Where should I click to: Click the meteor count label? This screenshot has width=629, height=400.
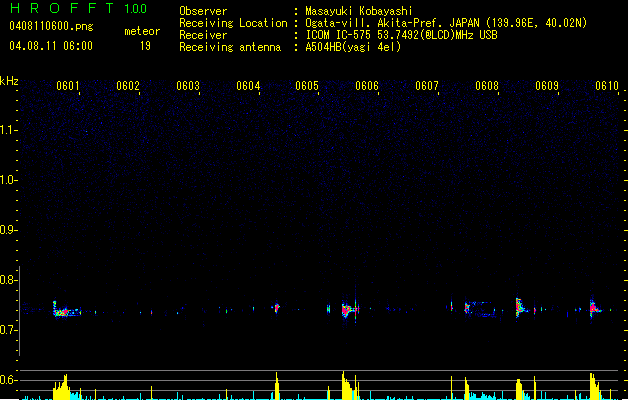coord(142,31)
